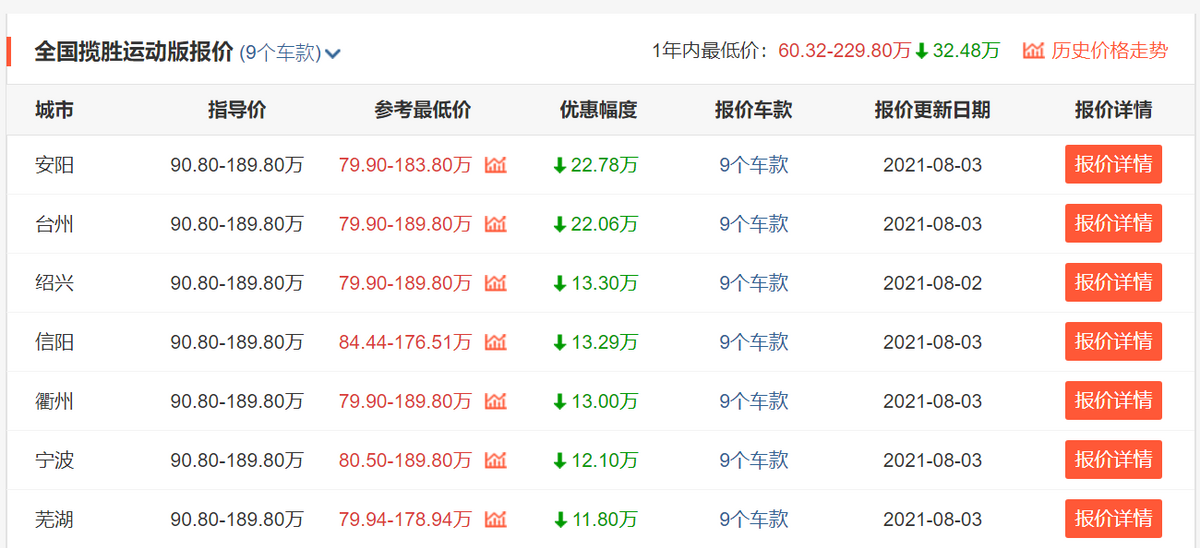Click guide price 90.80-189.80万 for 台州
Viewport: 1200px width, 548px height.
click(237, 224)
